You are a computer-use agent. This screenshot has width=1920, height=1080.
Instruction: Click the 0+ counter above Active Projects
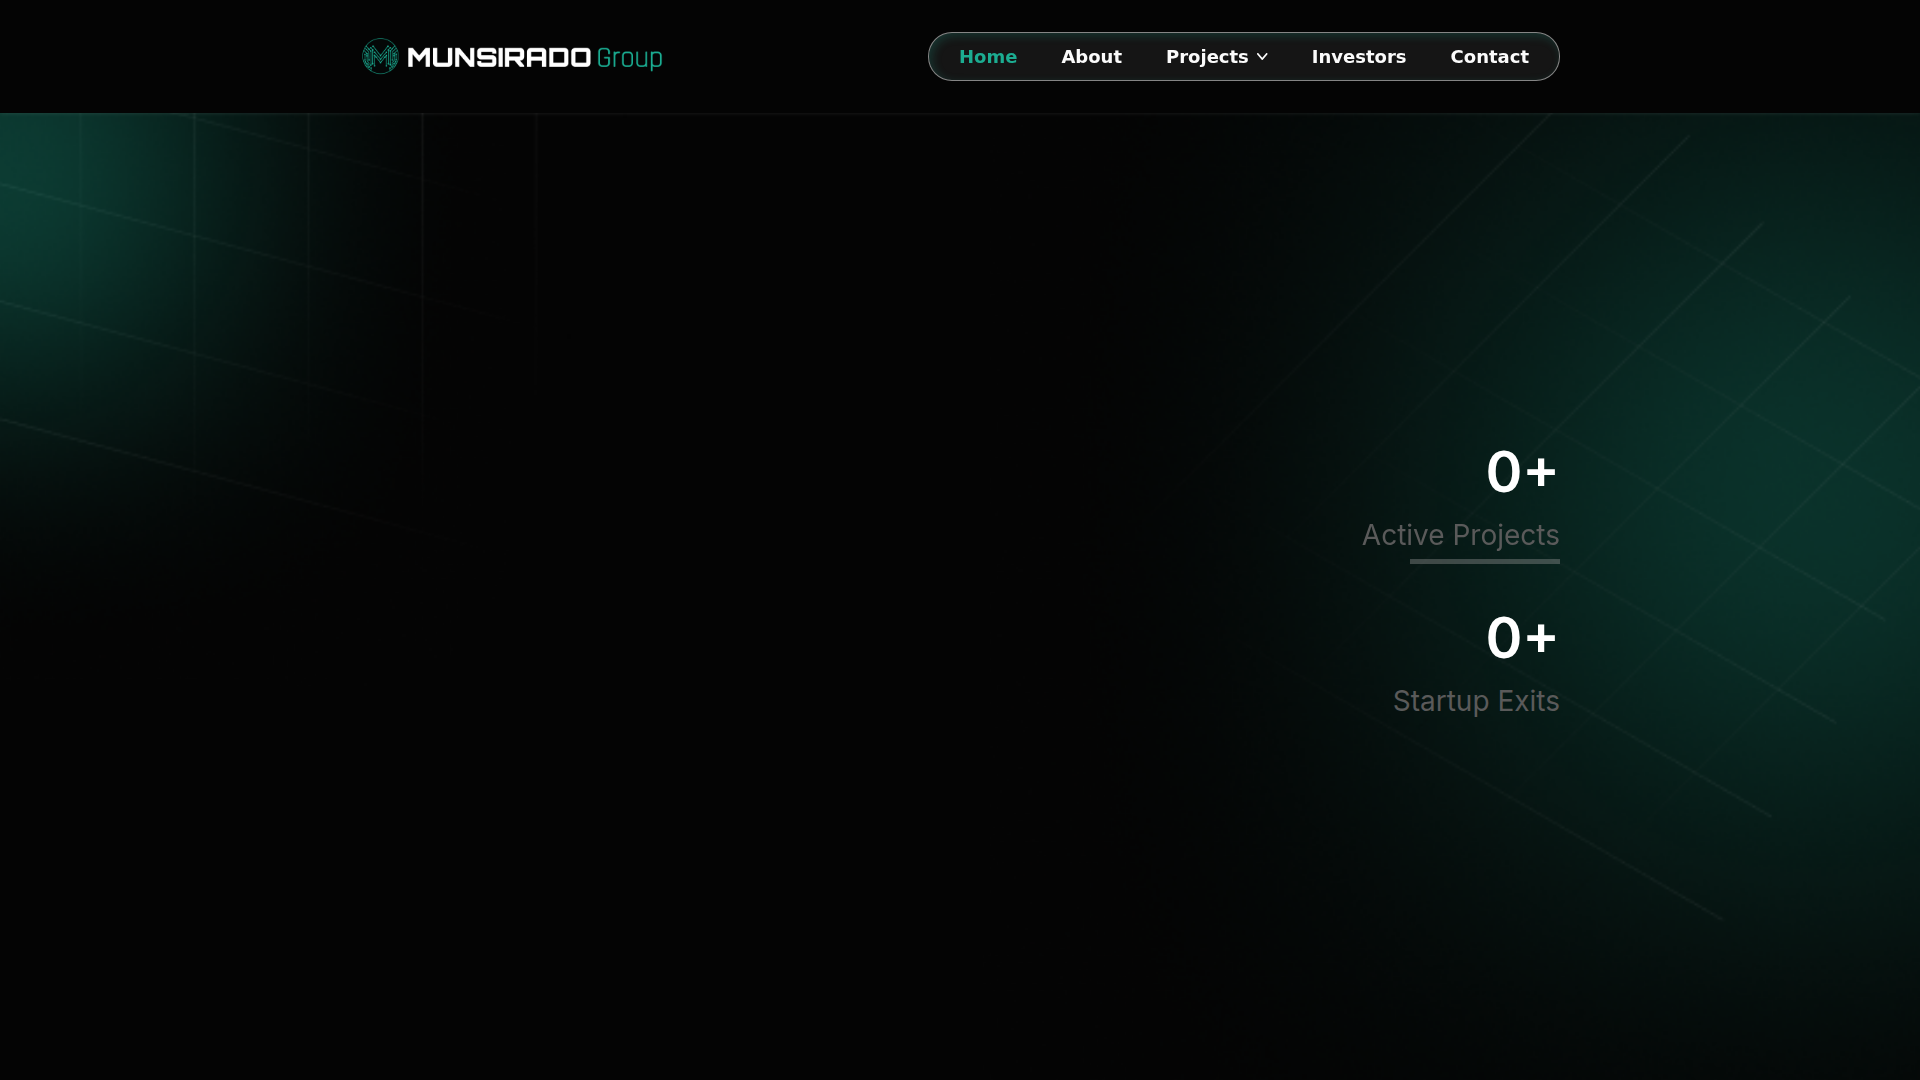coord(1522,472)
